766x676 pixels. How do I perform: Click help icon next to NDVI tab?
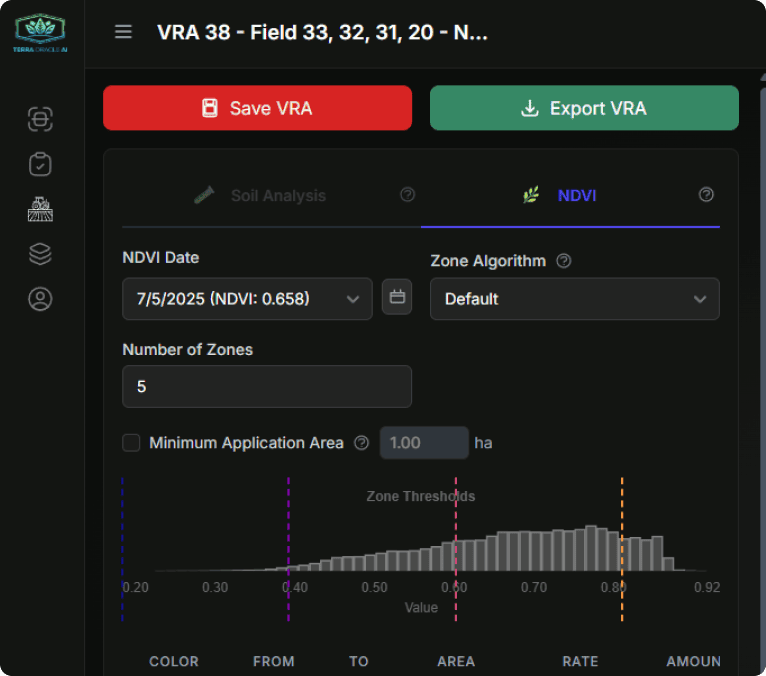(x=706, y=195)
